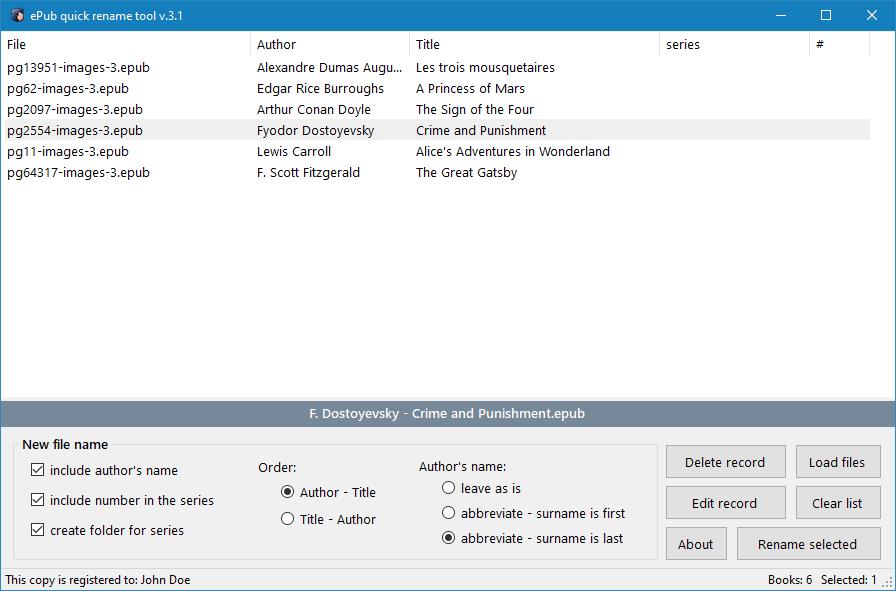The image size is (896, 591).
Task: Click the ePub app icon in title bar
Action: [x=17, y=15]
